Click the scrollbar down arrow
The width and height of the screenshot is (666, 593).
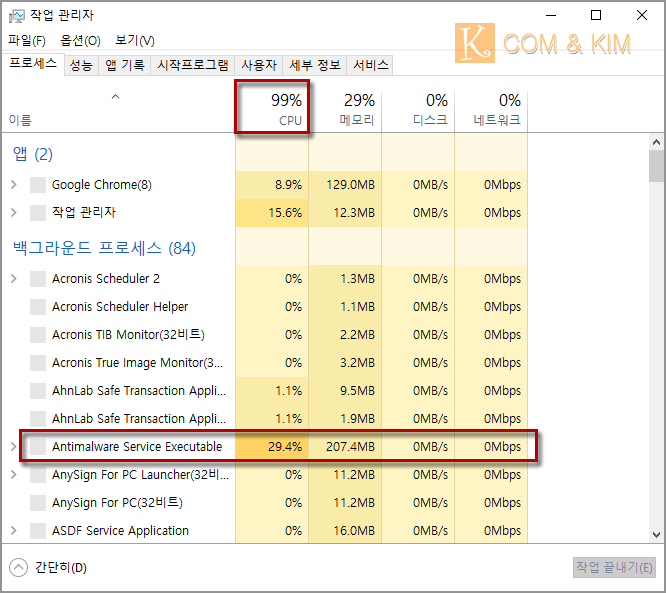657,535
